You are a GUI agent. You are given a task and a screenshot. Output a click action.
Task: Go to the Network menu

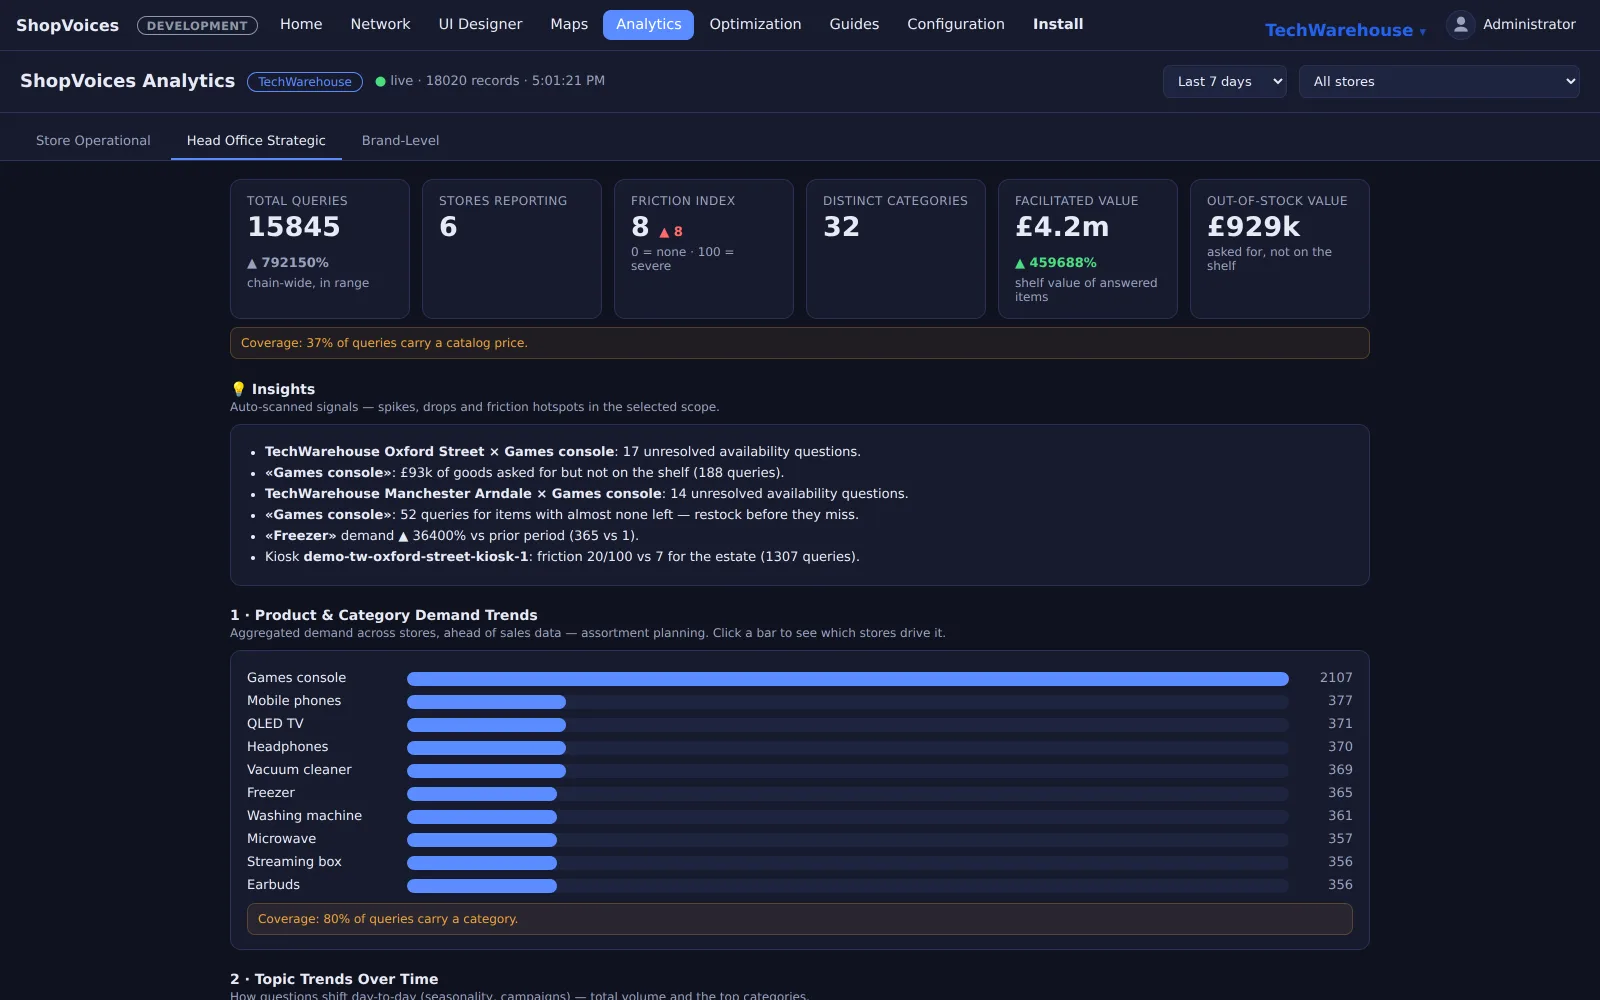pyautogui.click(x=380, y=24)
